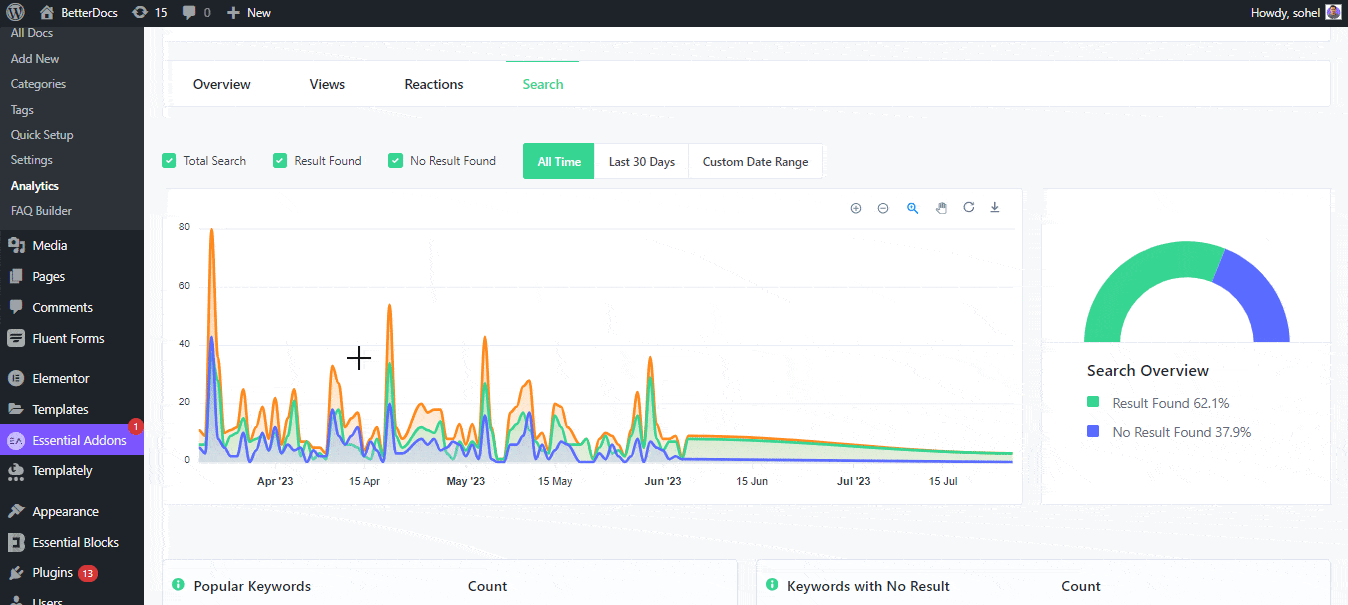Click the zoom-in icon on the chart toolbar

[855, 207]
